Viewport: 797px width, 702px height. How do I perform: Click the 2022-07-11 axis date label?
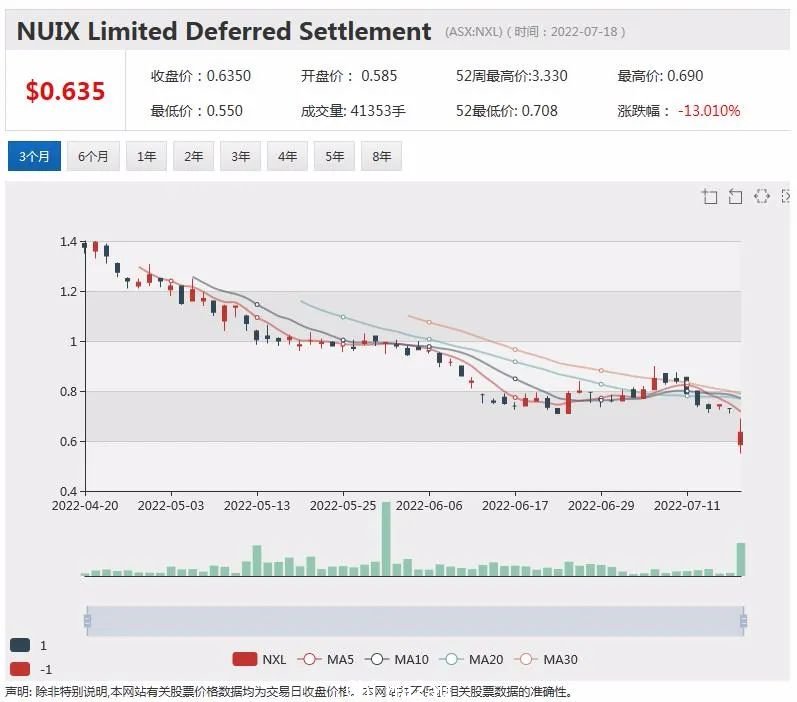(687, 505)
